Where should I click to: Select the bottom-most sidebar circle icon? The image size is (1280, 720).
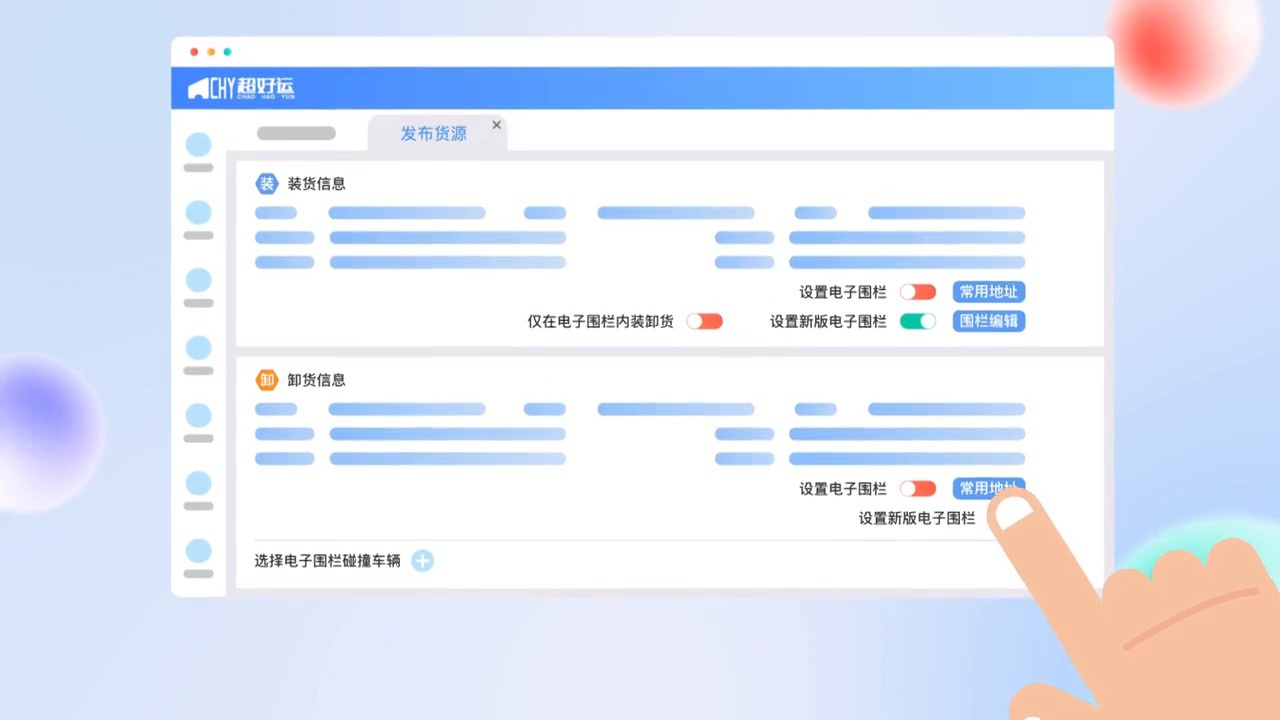pyautogui.click(x=199, y=551)
